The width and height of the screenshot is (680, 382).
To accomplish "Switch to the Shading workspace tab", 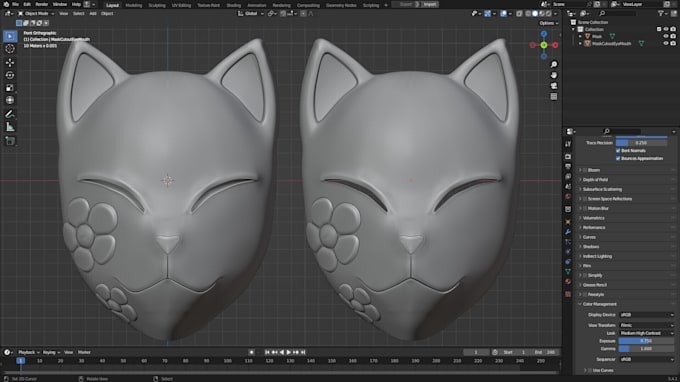I will 233,5.
